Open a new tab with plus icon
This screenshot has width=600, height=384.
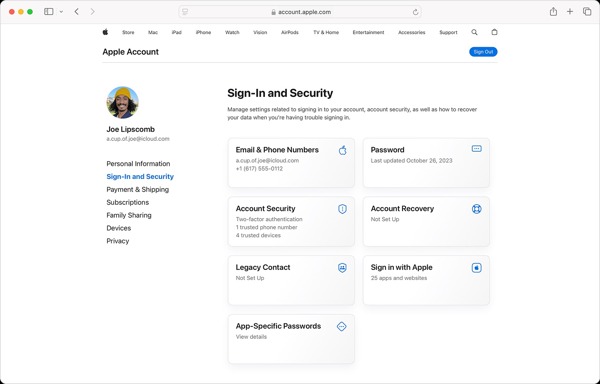[x=570, y=11]
